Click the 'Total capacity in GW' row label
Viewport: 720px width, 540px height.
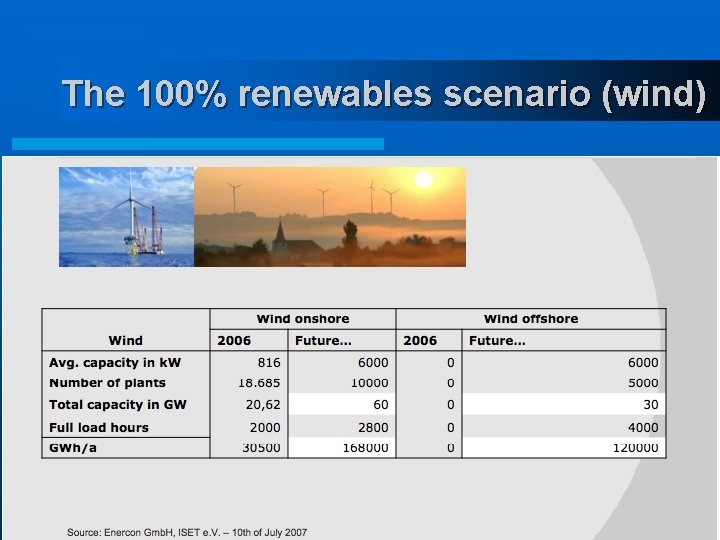click(x=118, y=405)
